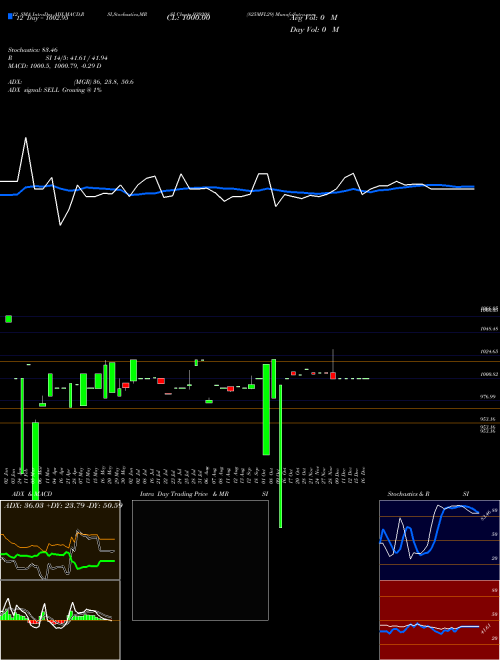This screenshot has width=500, height=660.
Task: Click the 'Stochastics: 83.46' reading
Action: coord(32,50)
